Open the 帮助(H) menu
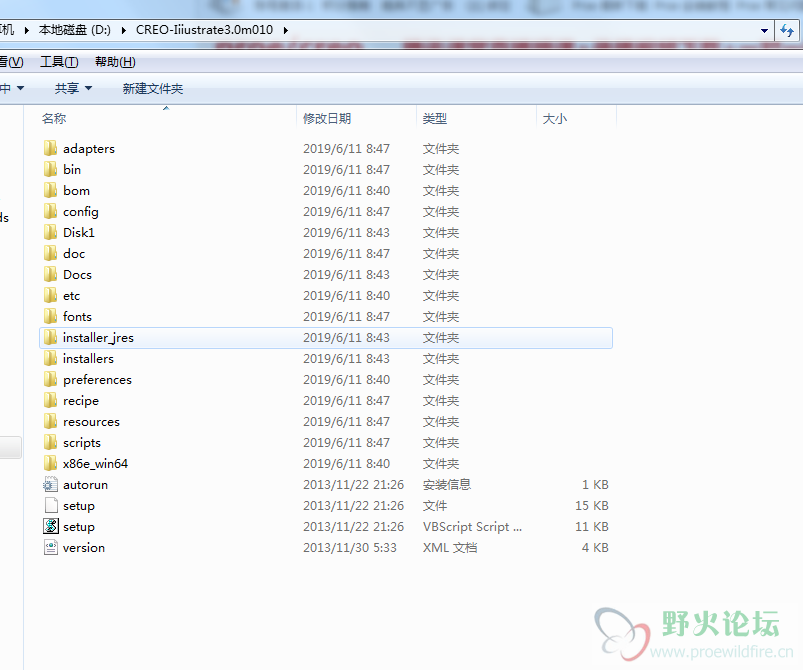The image size is (803, 670). pyautogui.click(x=115, y=62)
